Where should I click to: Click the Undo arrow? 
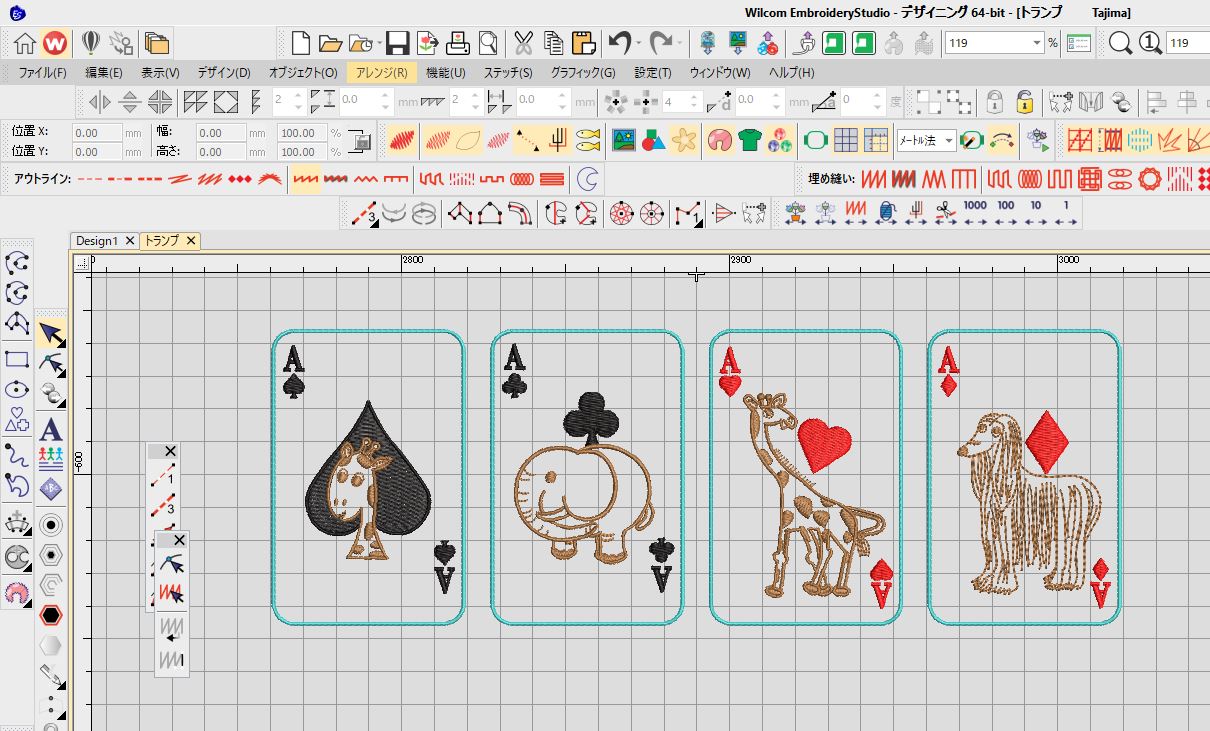coord(619,43)
